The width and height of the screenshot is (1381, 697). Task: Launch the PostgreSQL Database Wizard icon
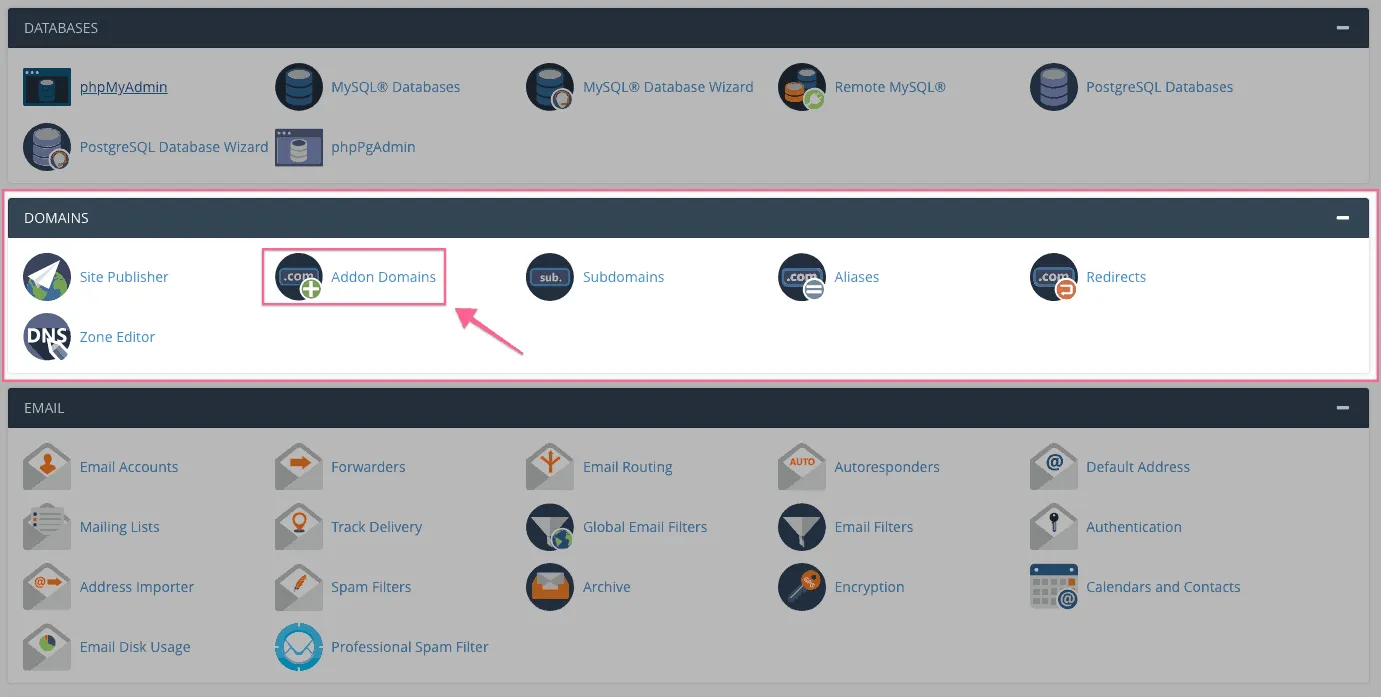(x=47, y=147)
